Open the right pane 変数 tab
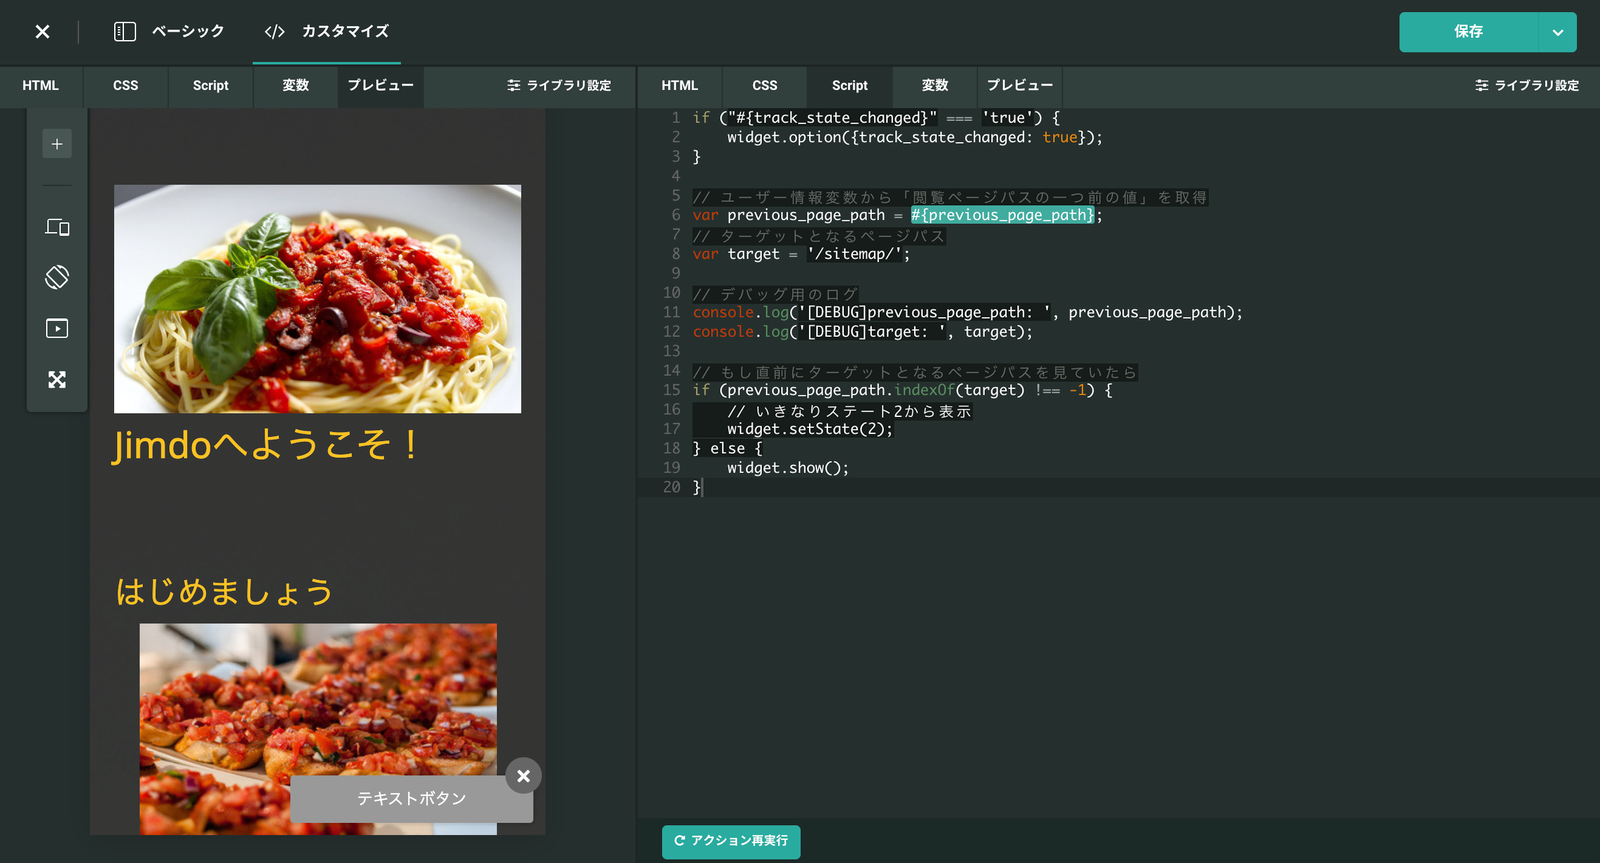 [935, 86]
